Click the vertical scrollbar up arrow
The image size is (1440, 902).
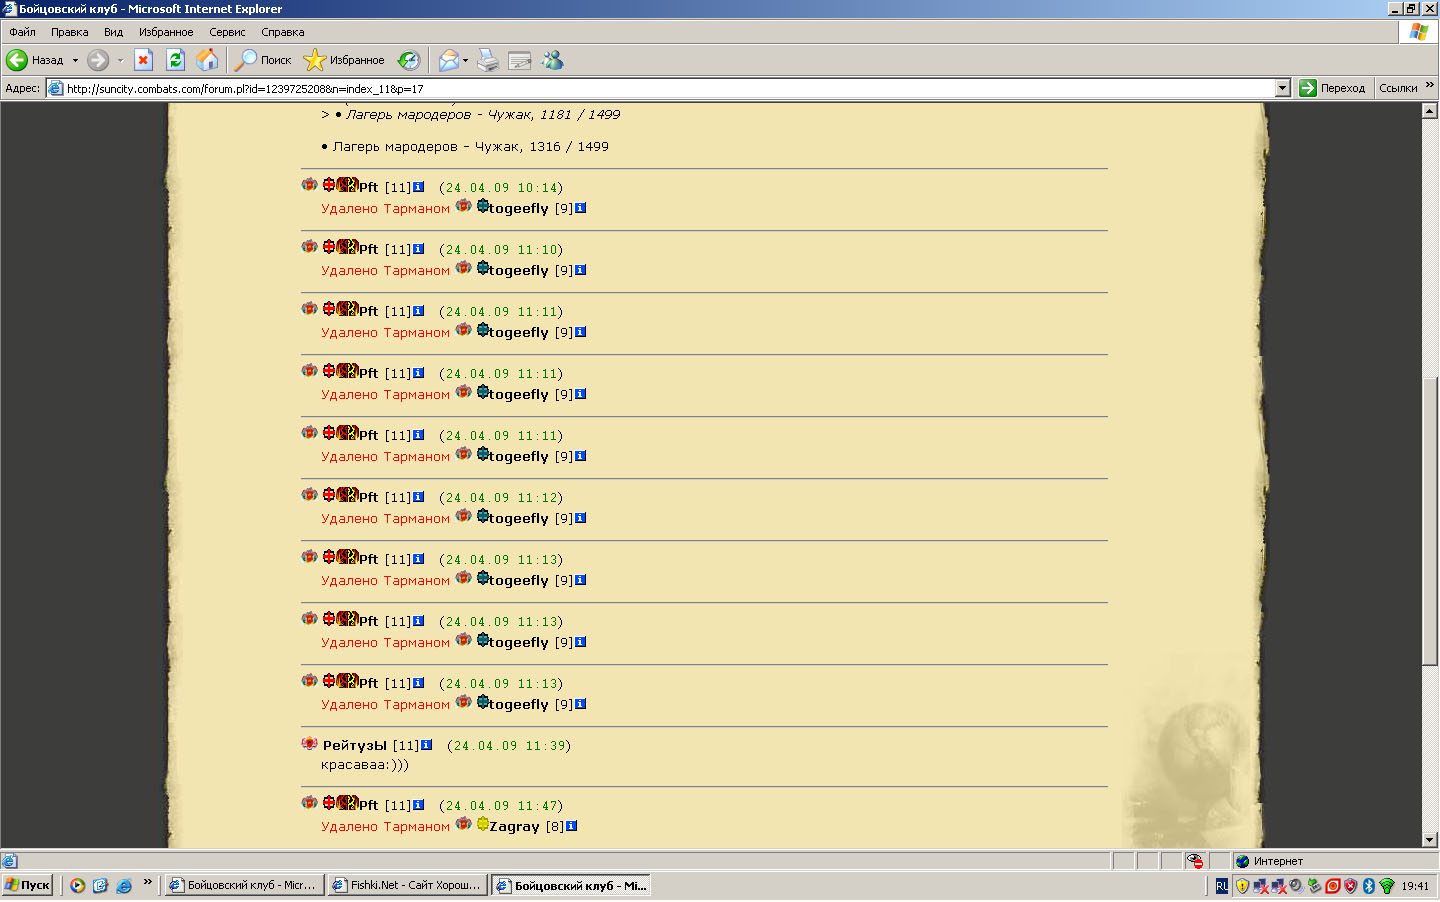tap(1430, 111)
